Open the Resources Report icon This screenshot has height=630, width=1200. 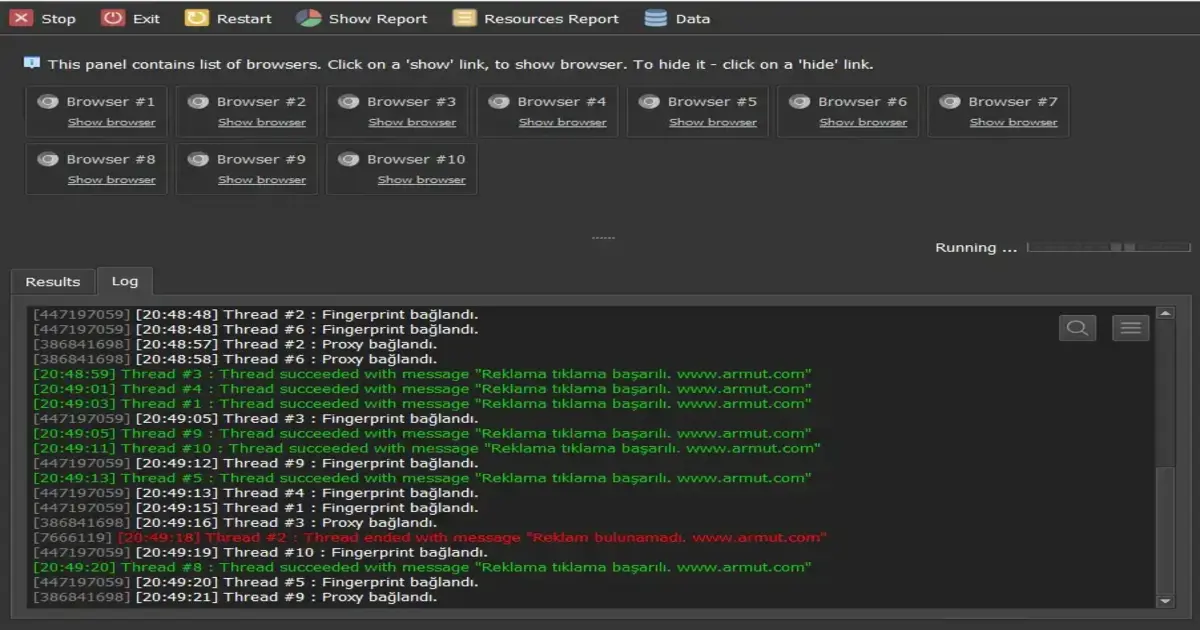(x=464, y=18)
